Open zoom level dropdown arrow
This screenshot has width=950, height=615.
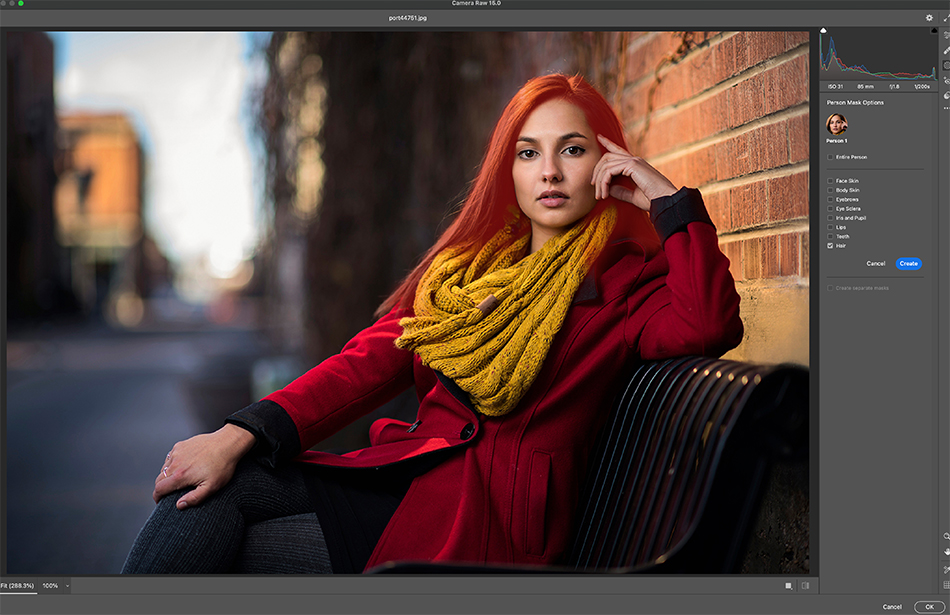click(x=67, y=586)
